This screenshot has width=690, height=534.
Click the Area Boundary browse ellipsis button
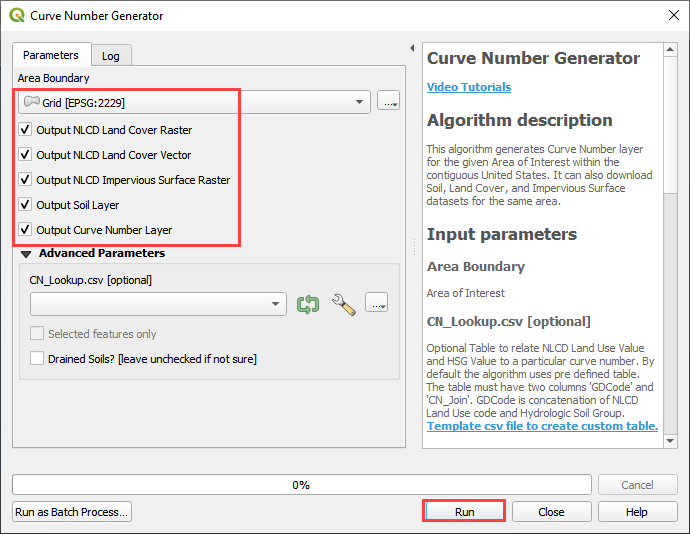388,101
